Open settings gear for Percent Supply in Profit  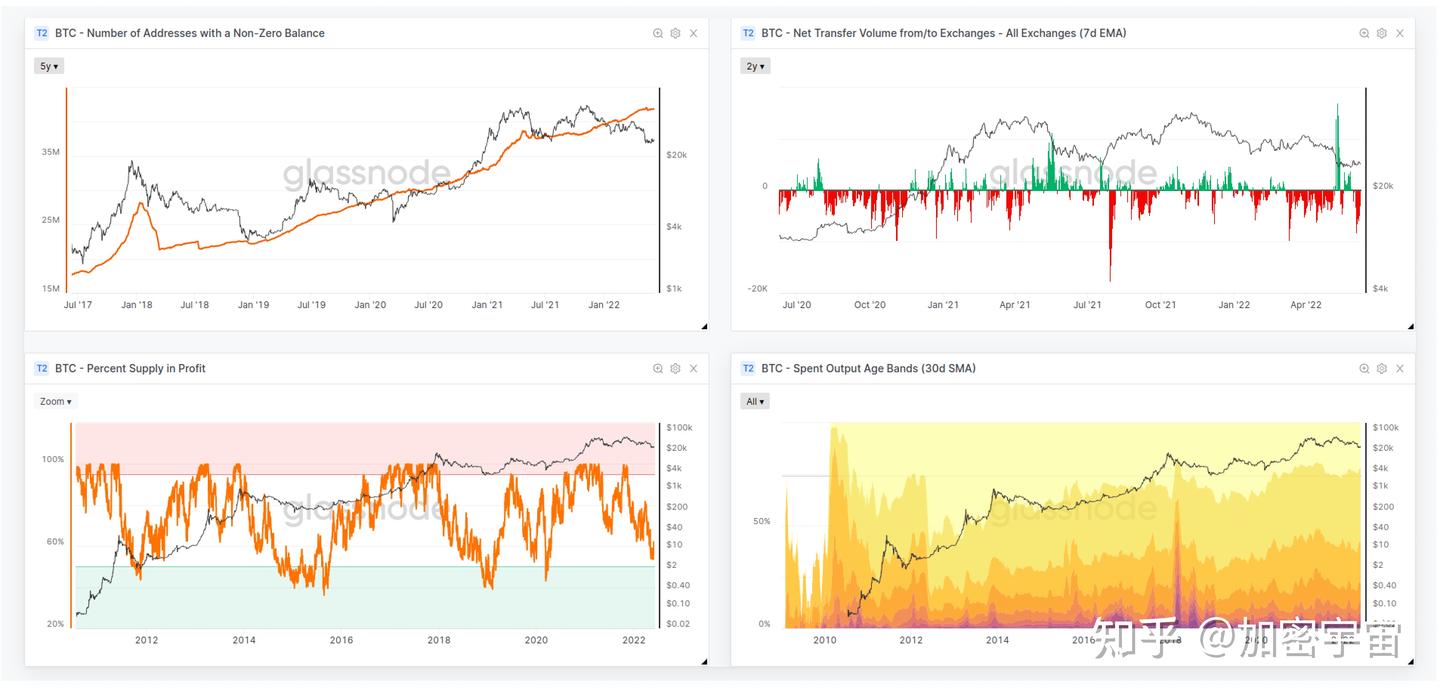coord(676,368)
